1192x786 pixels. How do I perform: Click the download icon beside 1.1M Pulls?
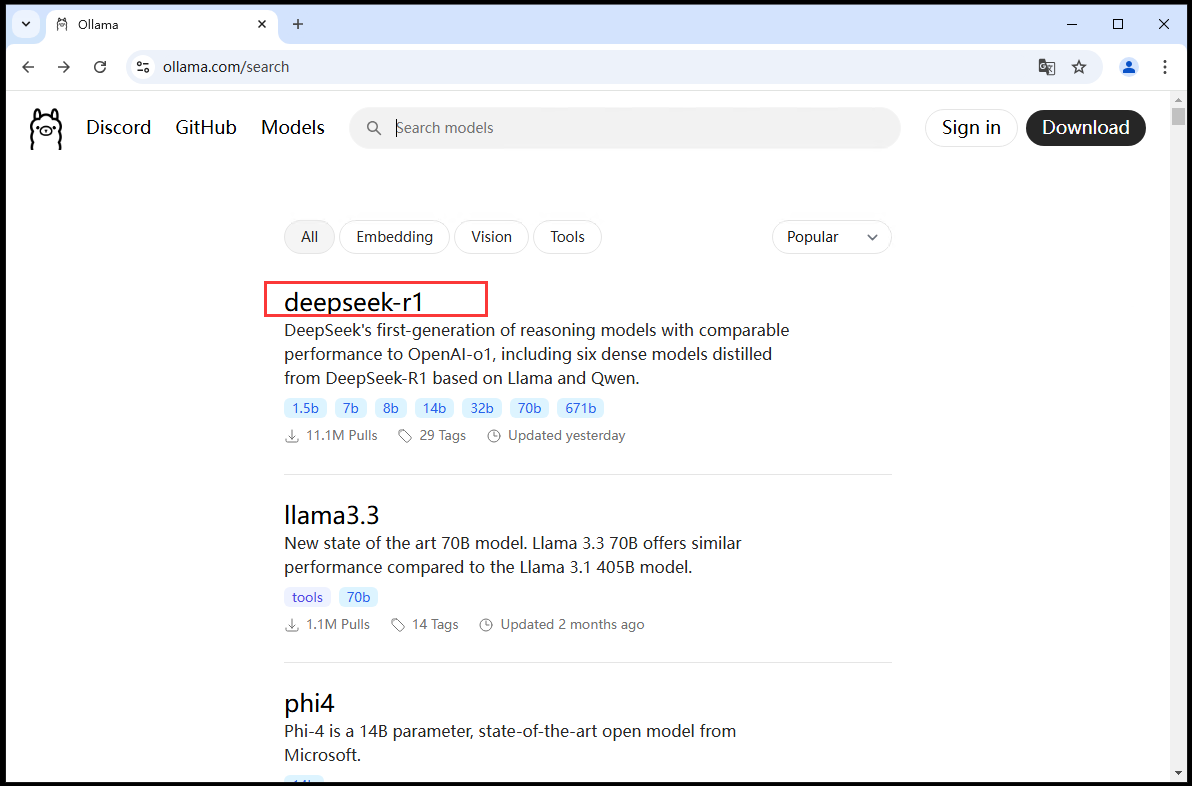[292, 625]
